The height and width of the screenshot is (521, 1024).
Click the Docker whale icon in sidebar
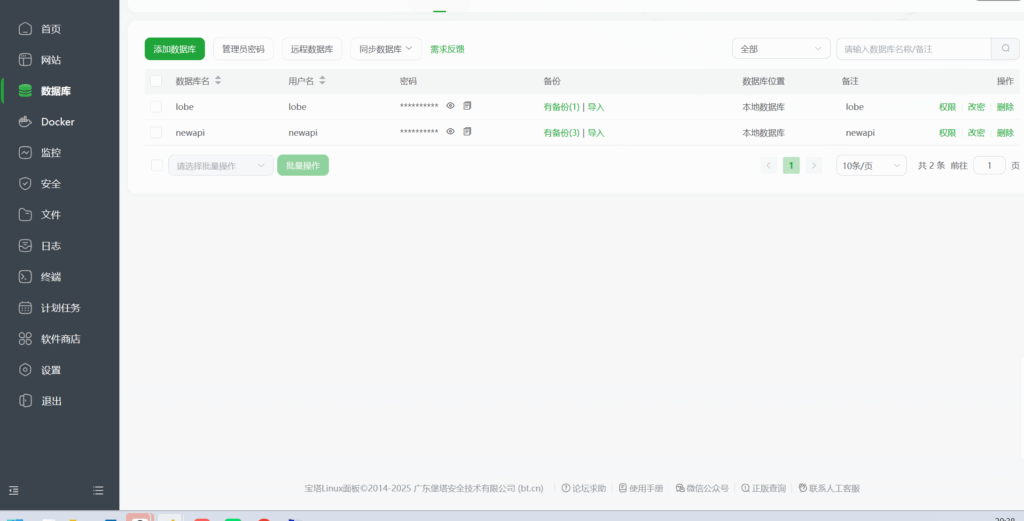(x=26, y=122)
